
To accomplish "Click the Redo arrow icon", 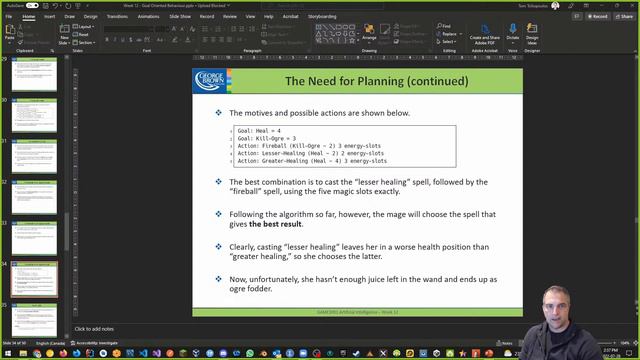I will [x=68, y=6].
